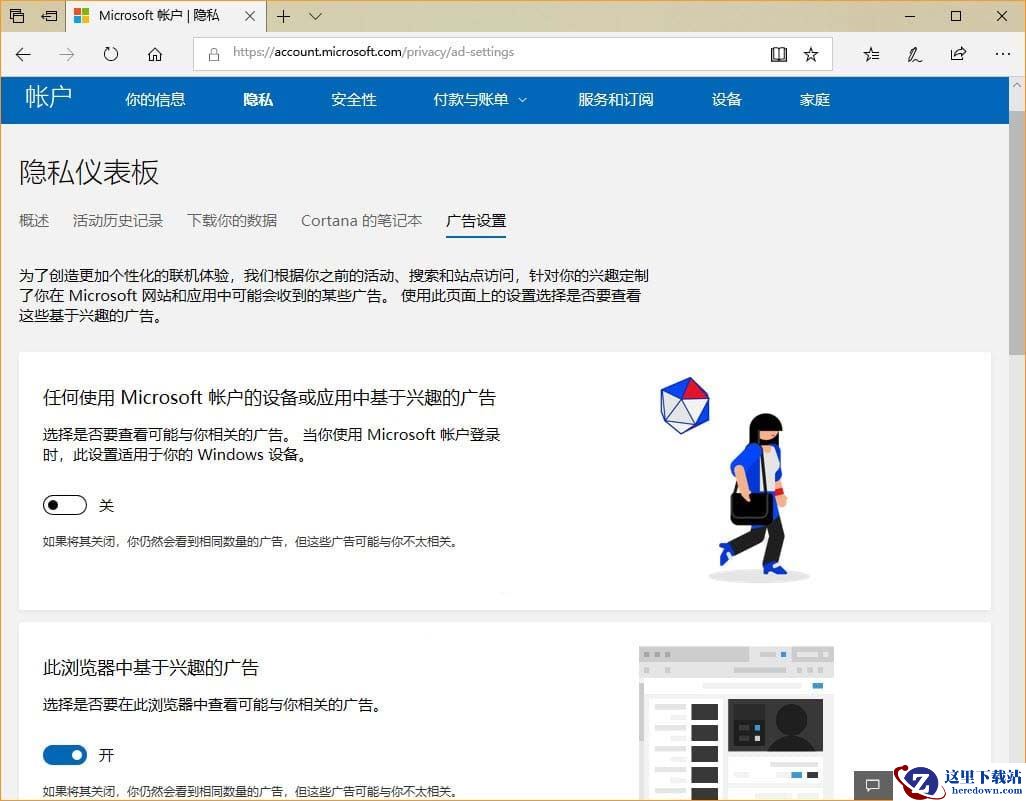Click the browser back arrow

(24, 54)
